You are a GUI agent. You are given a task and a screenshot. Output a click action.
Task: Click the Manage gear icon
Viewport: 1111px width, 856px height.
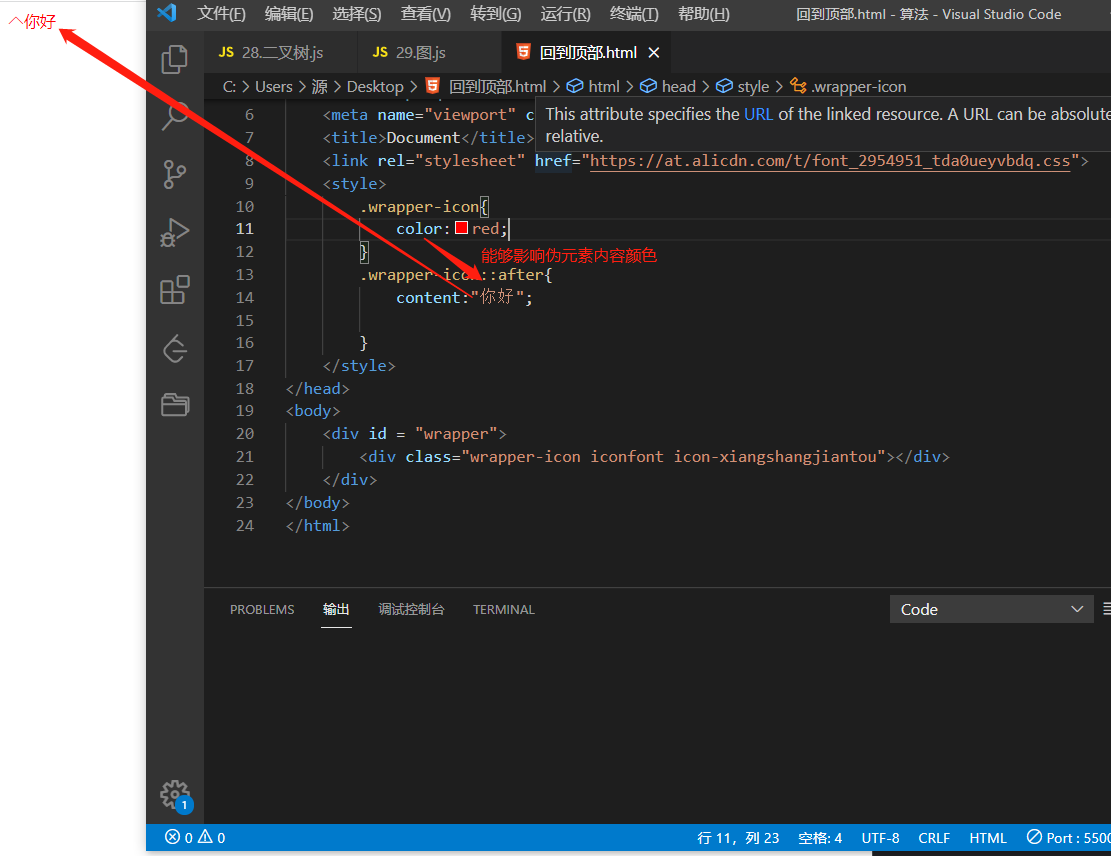(174, 795)
